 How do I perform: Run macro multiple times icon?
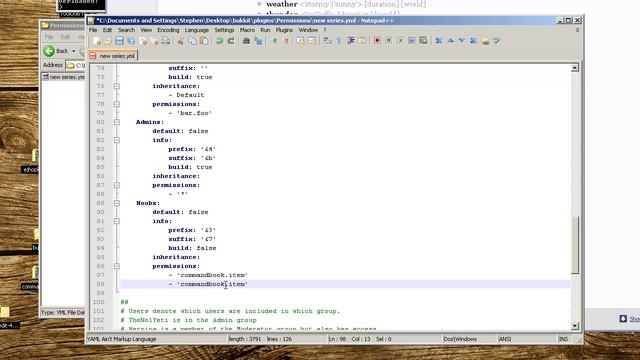pyautogui.click(x=412, y=41)
